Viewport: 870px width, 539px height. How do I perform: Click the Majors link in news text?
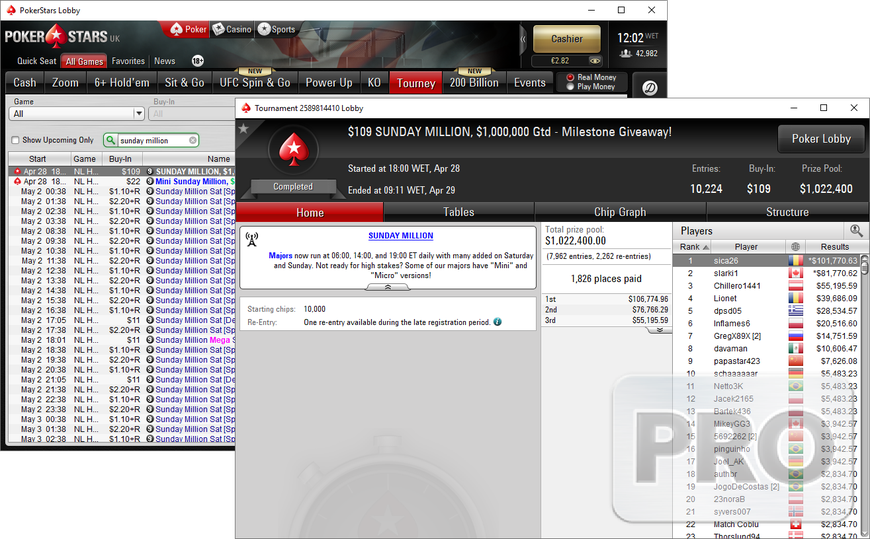click(x=280, y=255)
